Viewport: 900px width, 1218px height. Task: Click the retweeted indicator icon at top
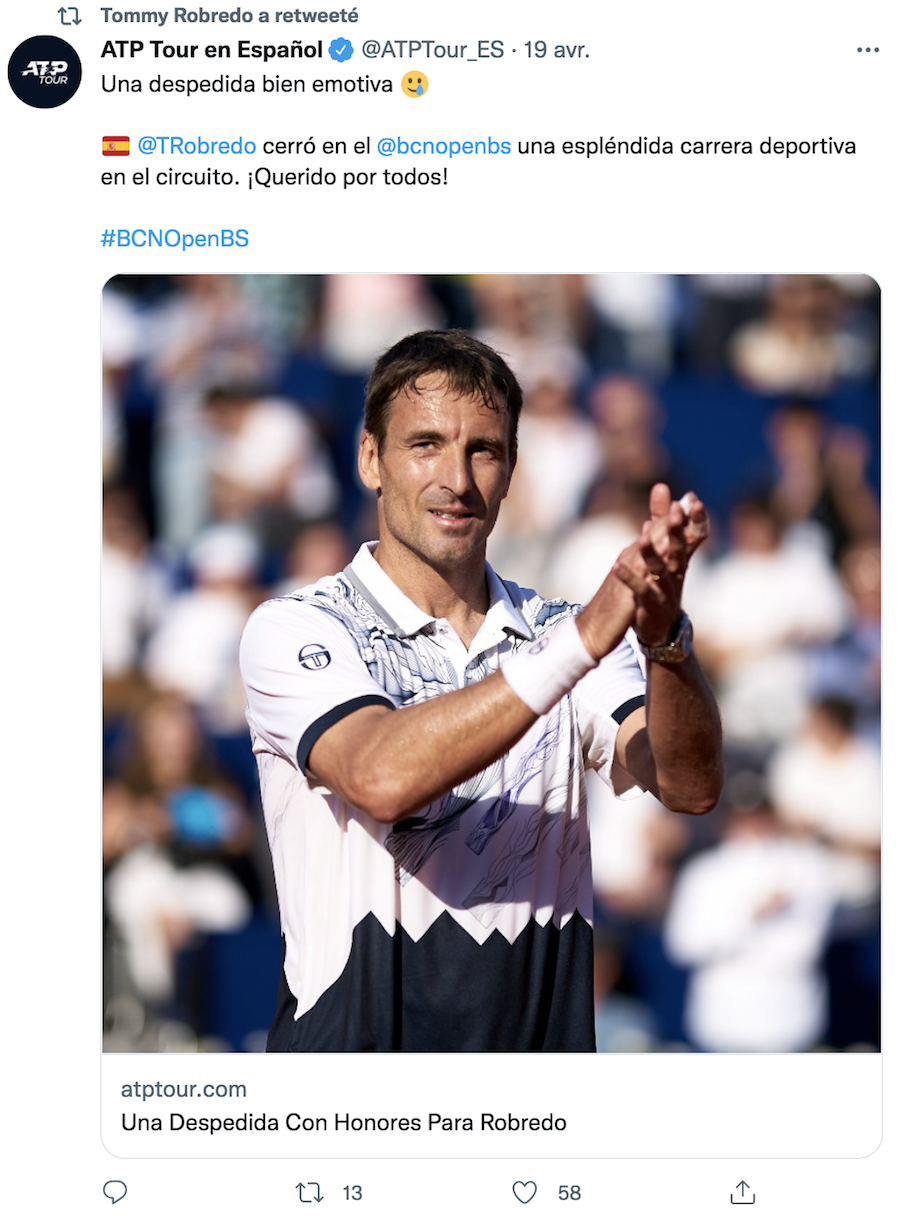pos(69,16)
